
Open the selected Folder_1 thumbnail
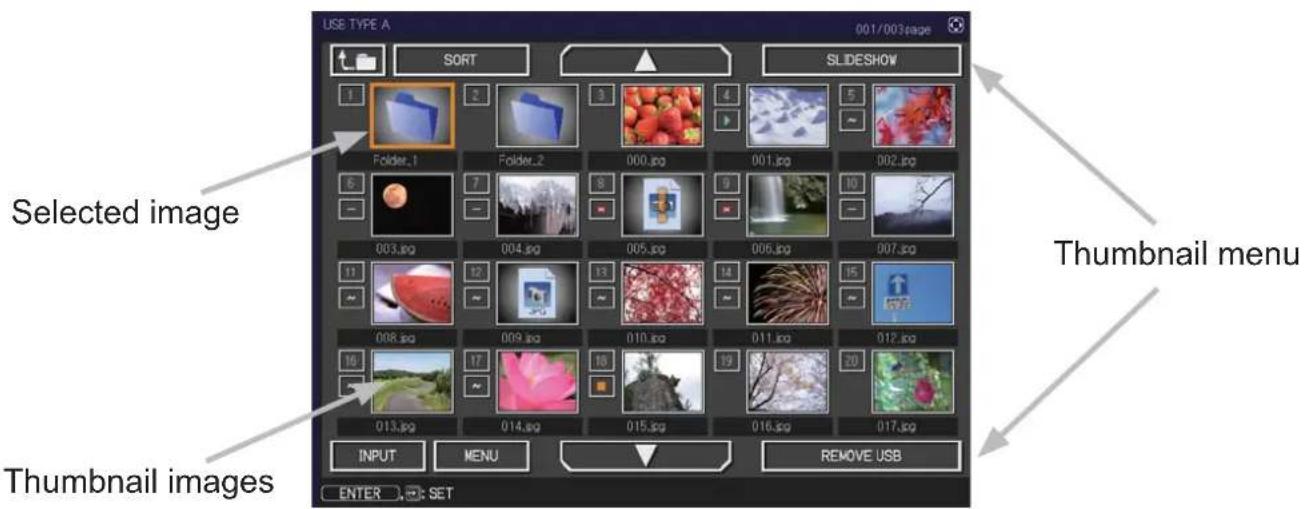click(412, 116)
